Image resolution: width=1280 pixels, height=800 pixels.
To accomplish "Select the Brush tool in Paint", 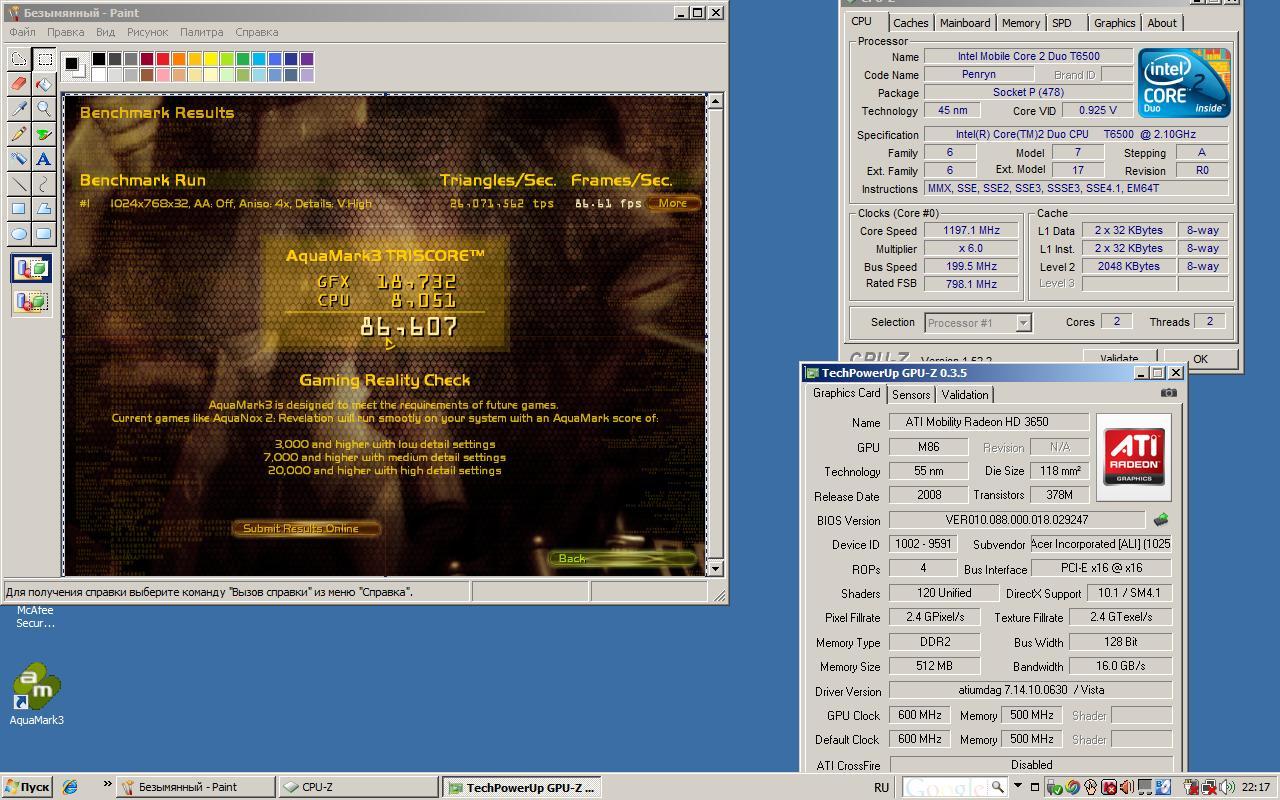I will [44, 134].
